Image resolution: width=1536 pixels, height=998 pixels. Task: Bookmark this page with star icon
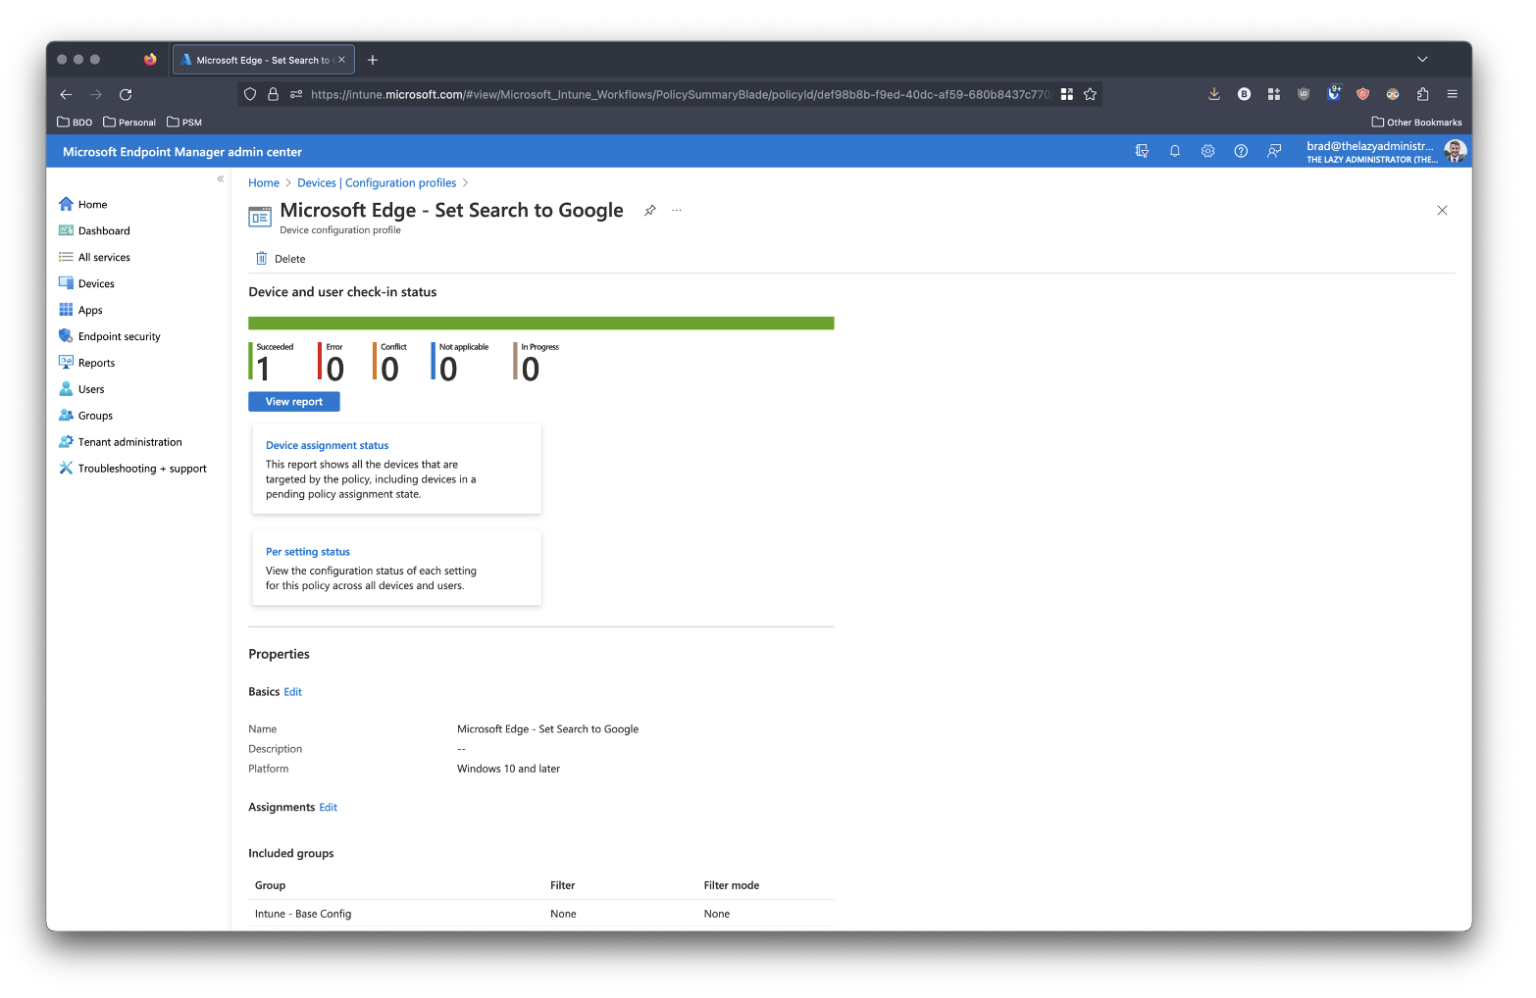point(1090,94)
